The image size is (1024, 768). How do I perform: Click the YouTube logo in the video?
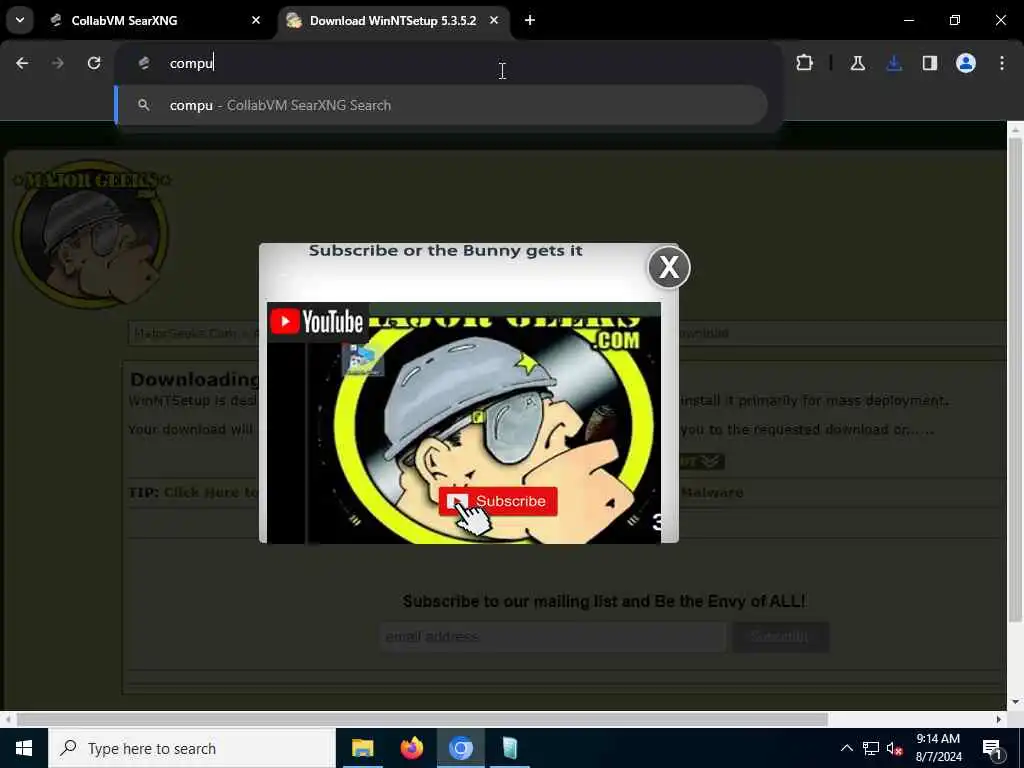[317, 321]
